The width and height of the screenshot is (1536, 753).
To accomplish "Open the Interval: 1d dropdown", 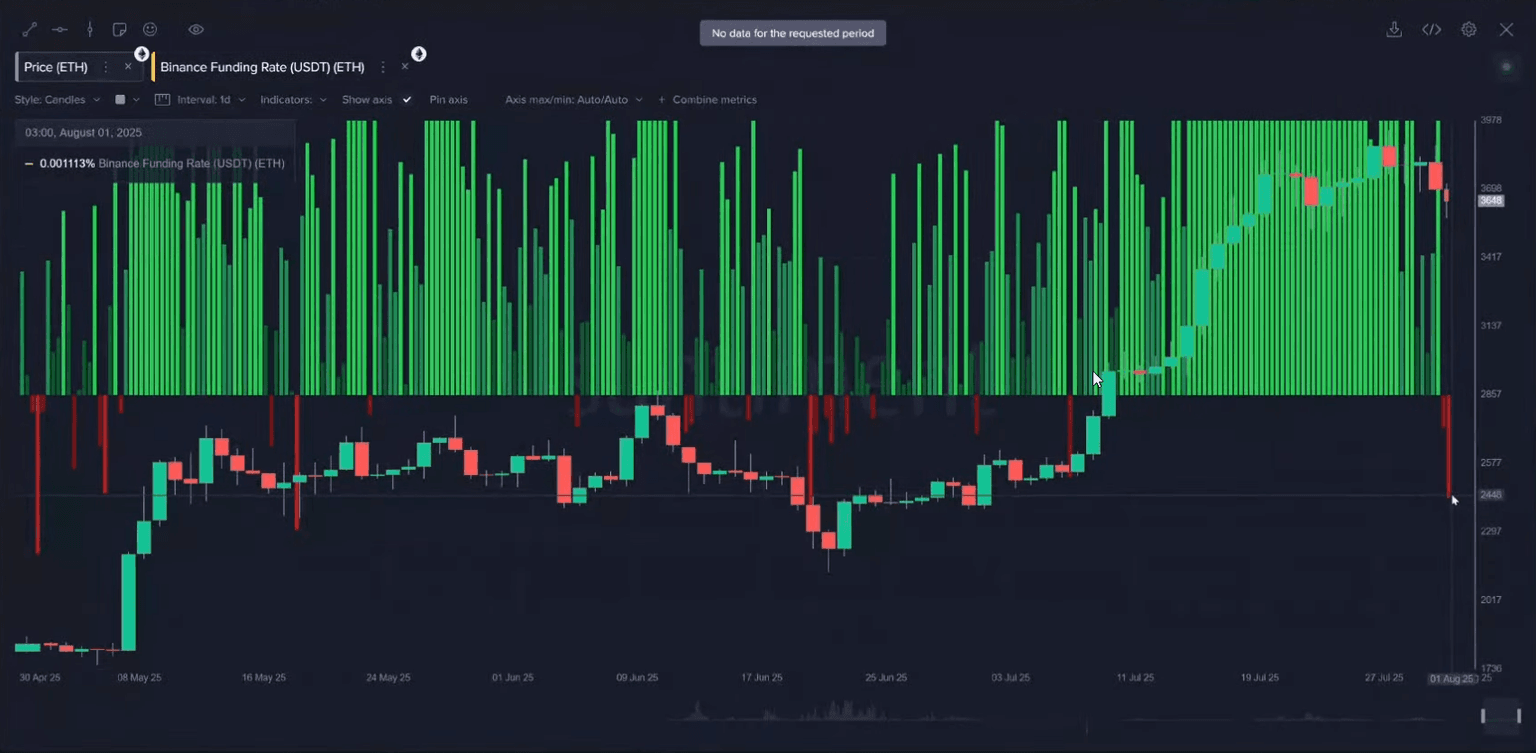I will (x=210, y=100).
